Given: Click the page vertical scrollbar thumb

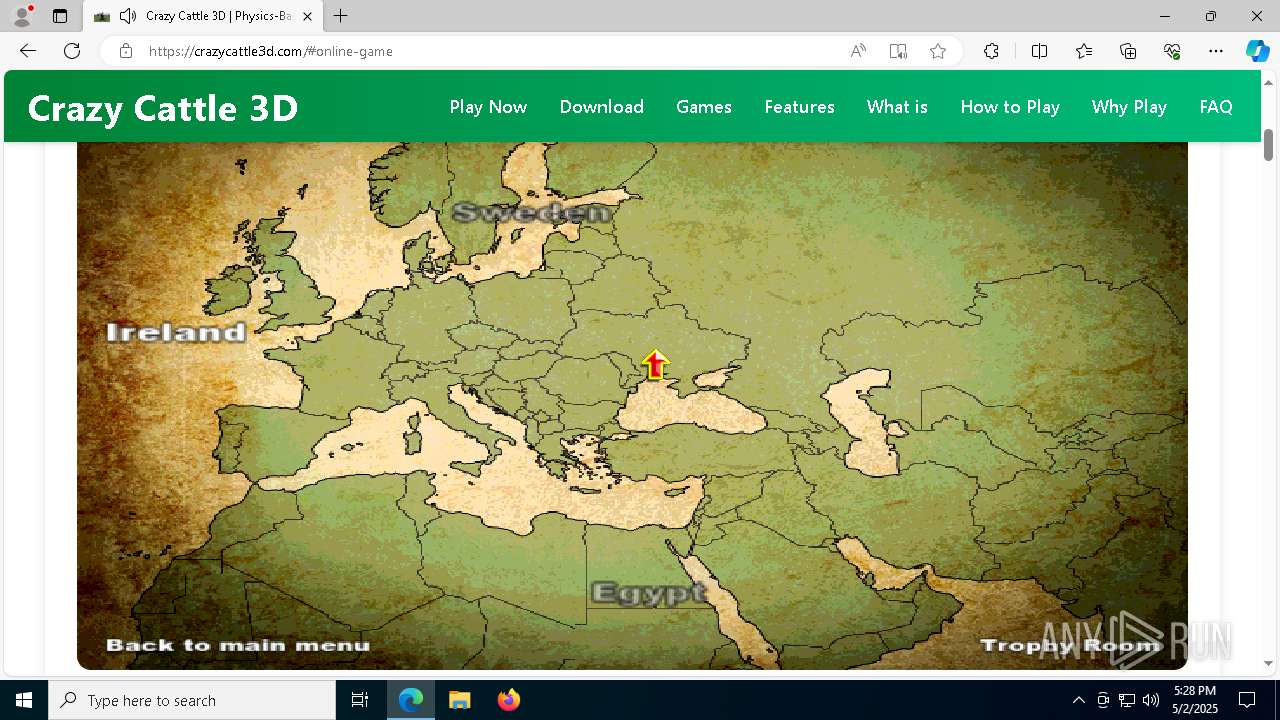Looking at the screenshot, I should [x=1268, y=145].
